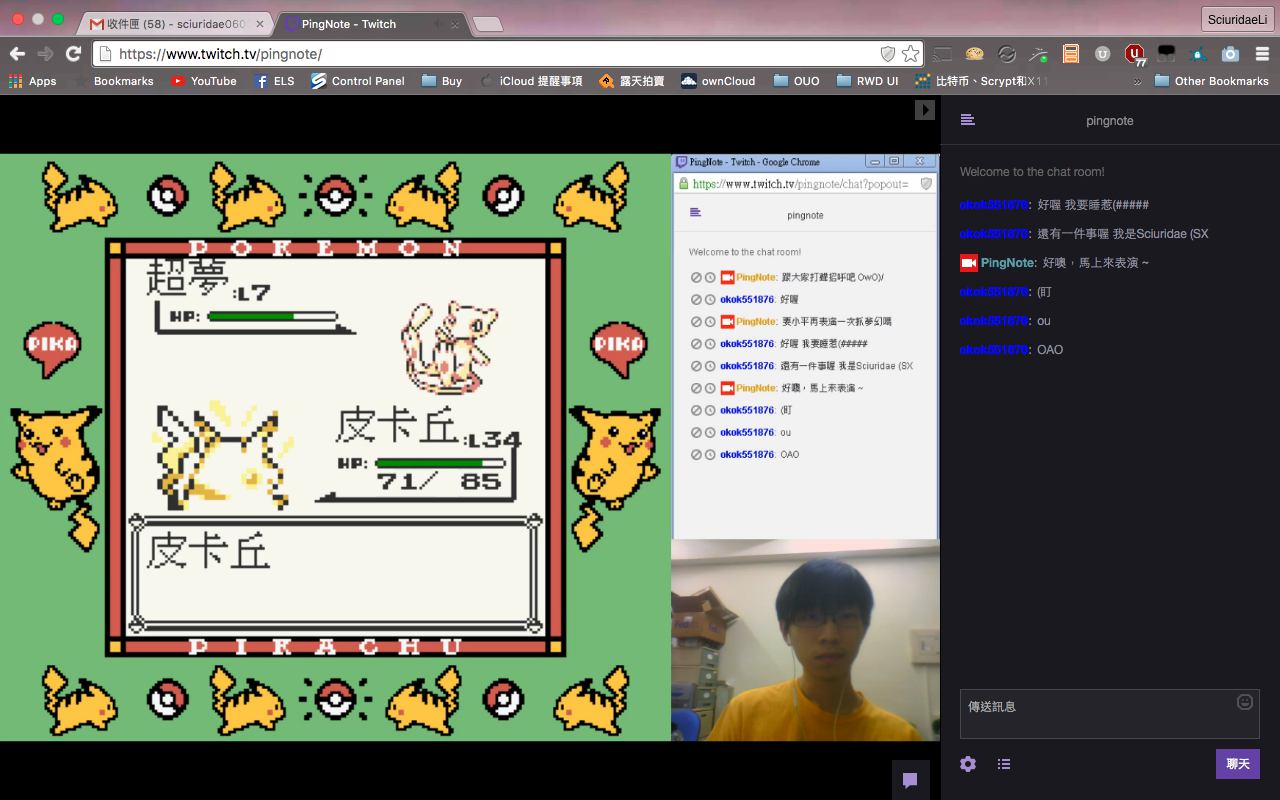Open the camera screenshot extension
Screen dimensions: 1280x800
pyautogui.click(x=1230, y=54)
